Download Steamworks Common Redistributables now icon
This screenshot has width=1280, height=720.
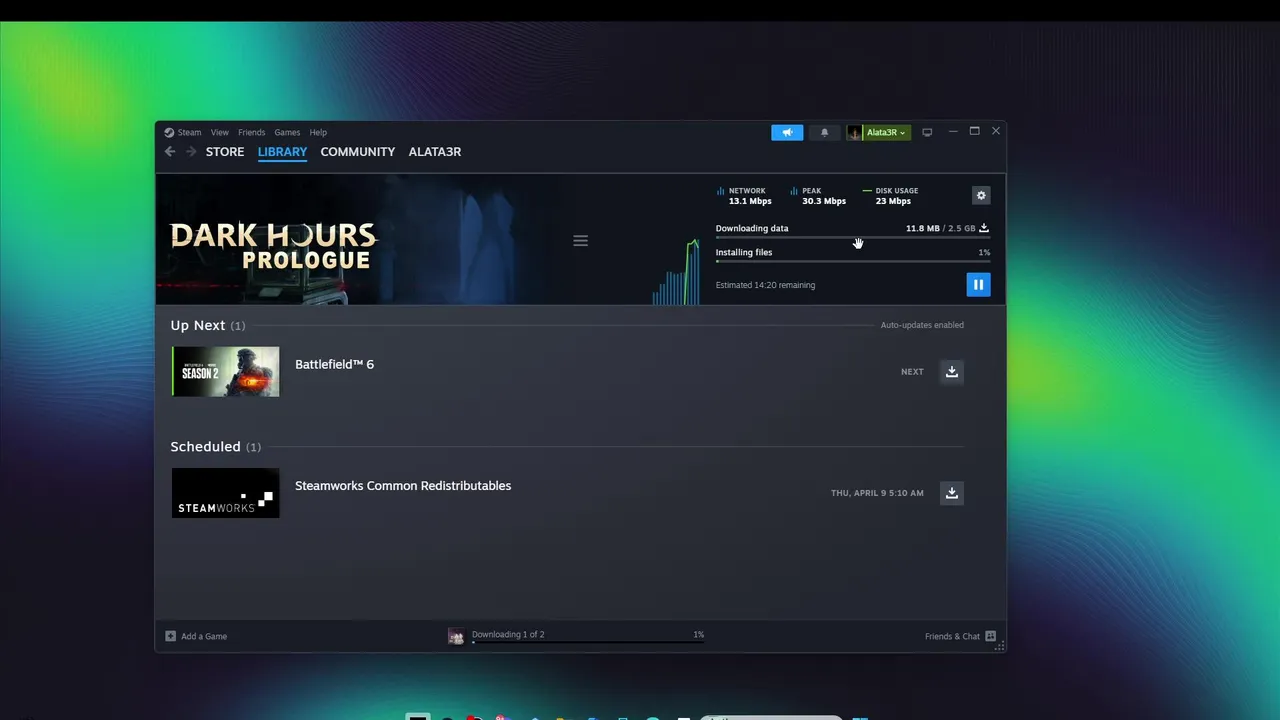[x=952, y=493]
